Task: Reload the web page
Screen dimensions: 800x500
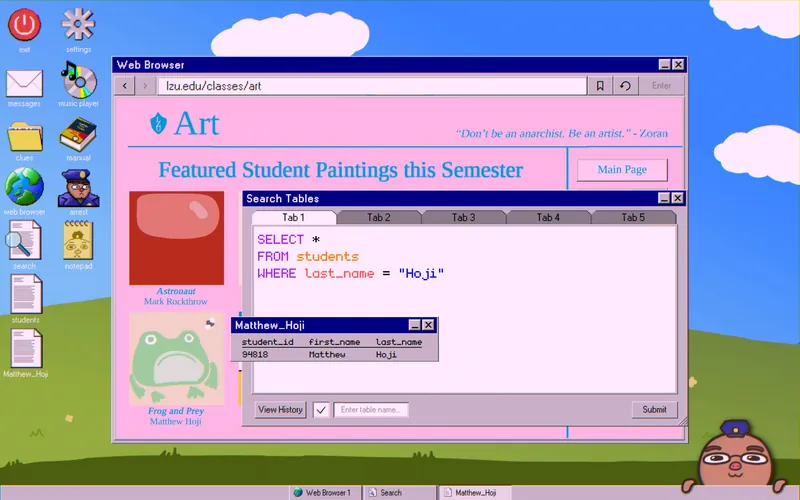Action: point(625,86)
